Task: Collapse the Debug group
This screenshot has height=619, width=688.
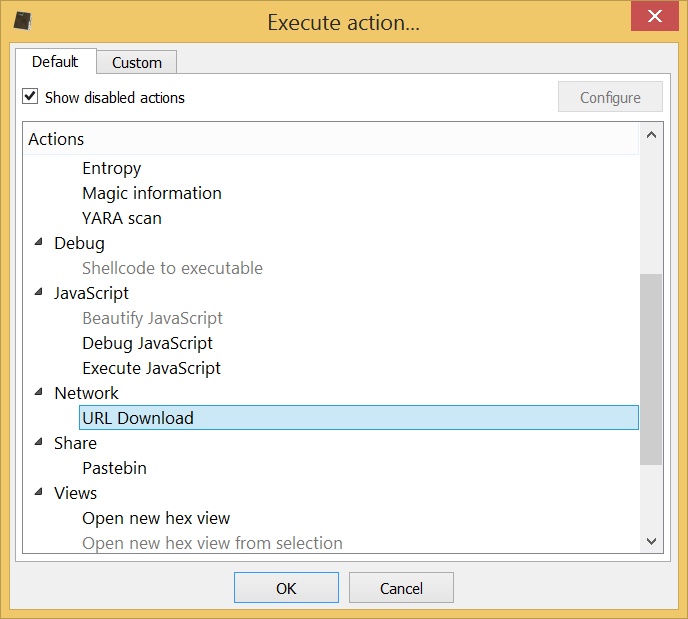Action: point(39,242)
